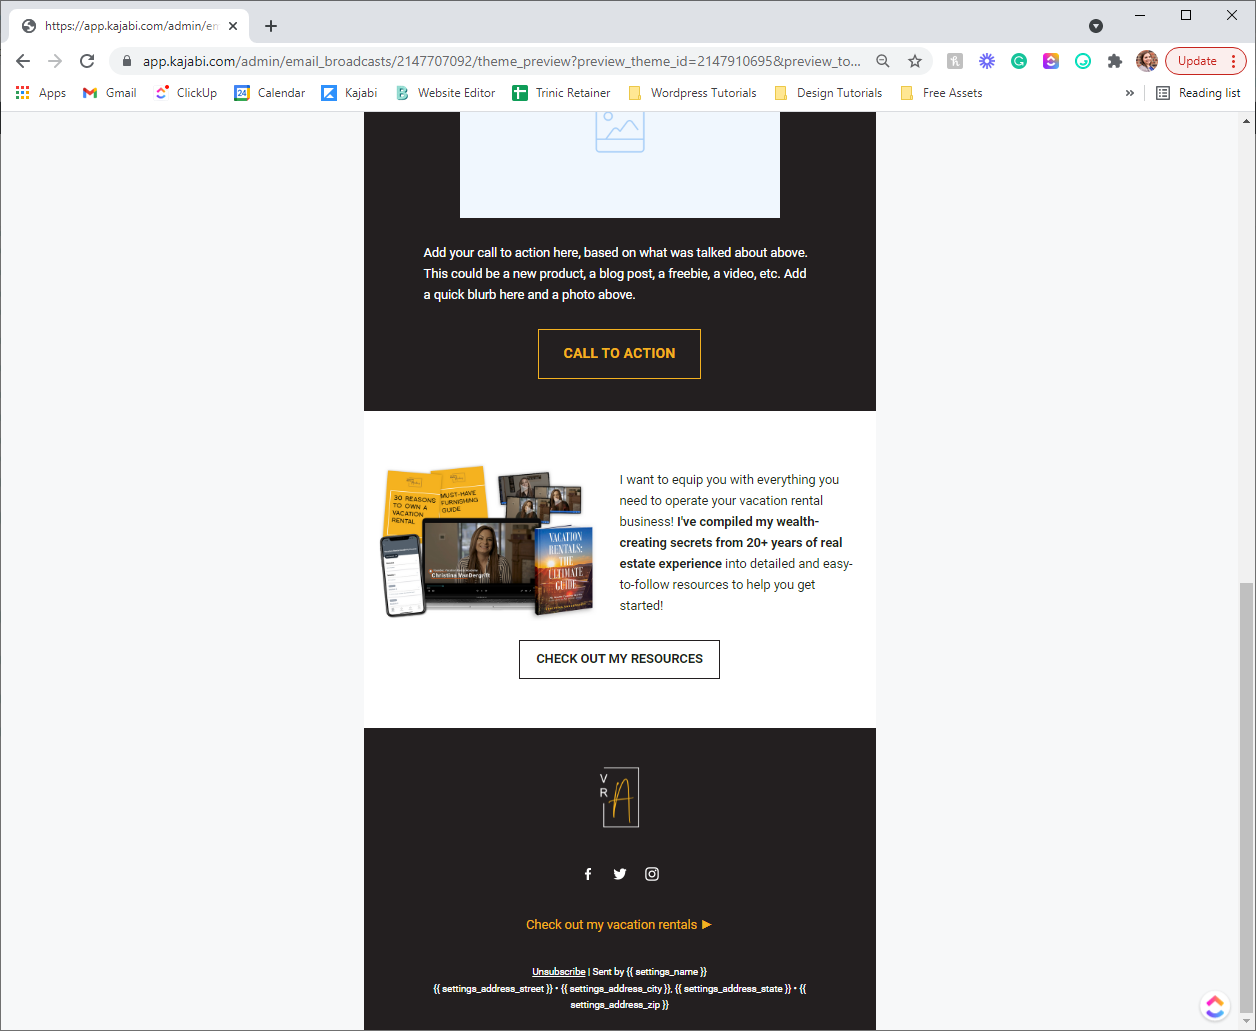Click the Grammarly extension icon
Image resolution: width=1256 pixels, height=1031 pixels.
pos(1019,61)
